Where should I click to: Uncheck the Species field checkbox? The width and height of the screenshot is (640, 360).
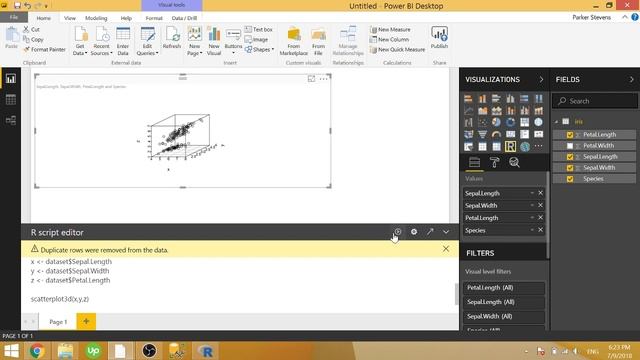click(x=570, y=179)
